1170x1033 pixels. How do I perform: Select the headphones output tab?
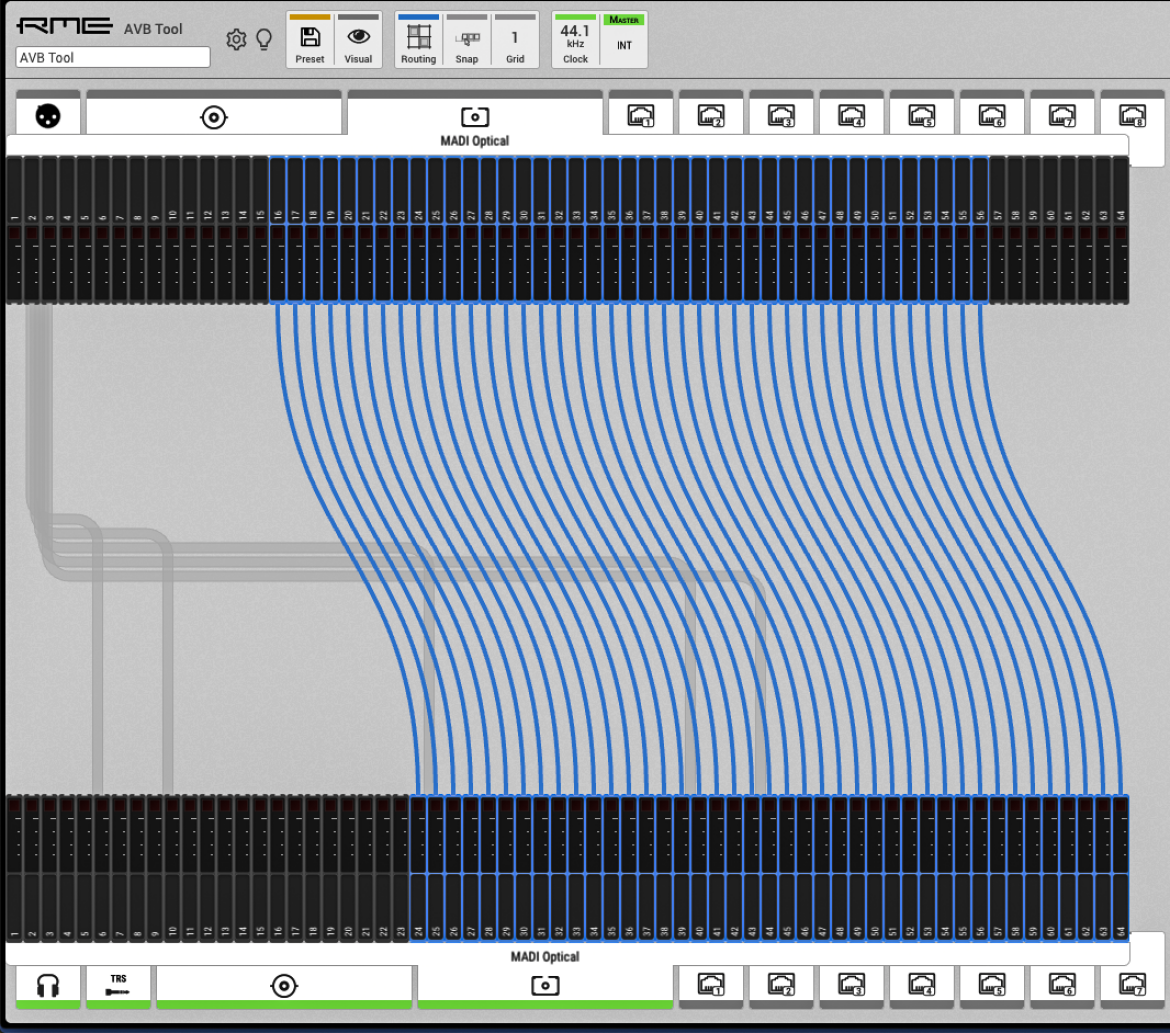click(x=48, y=987)
